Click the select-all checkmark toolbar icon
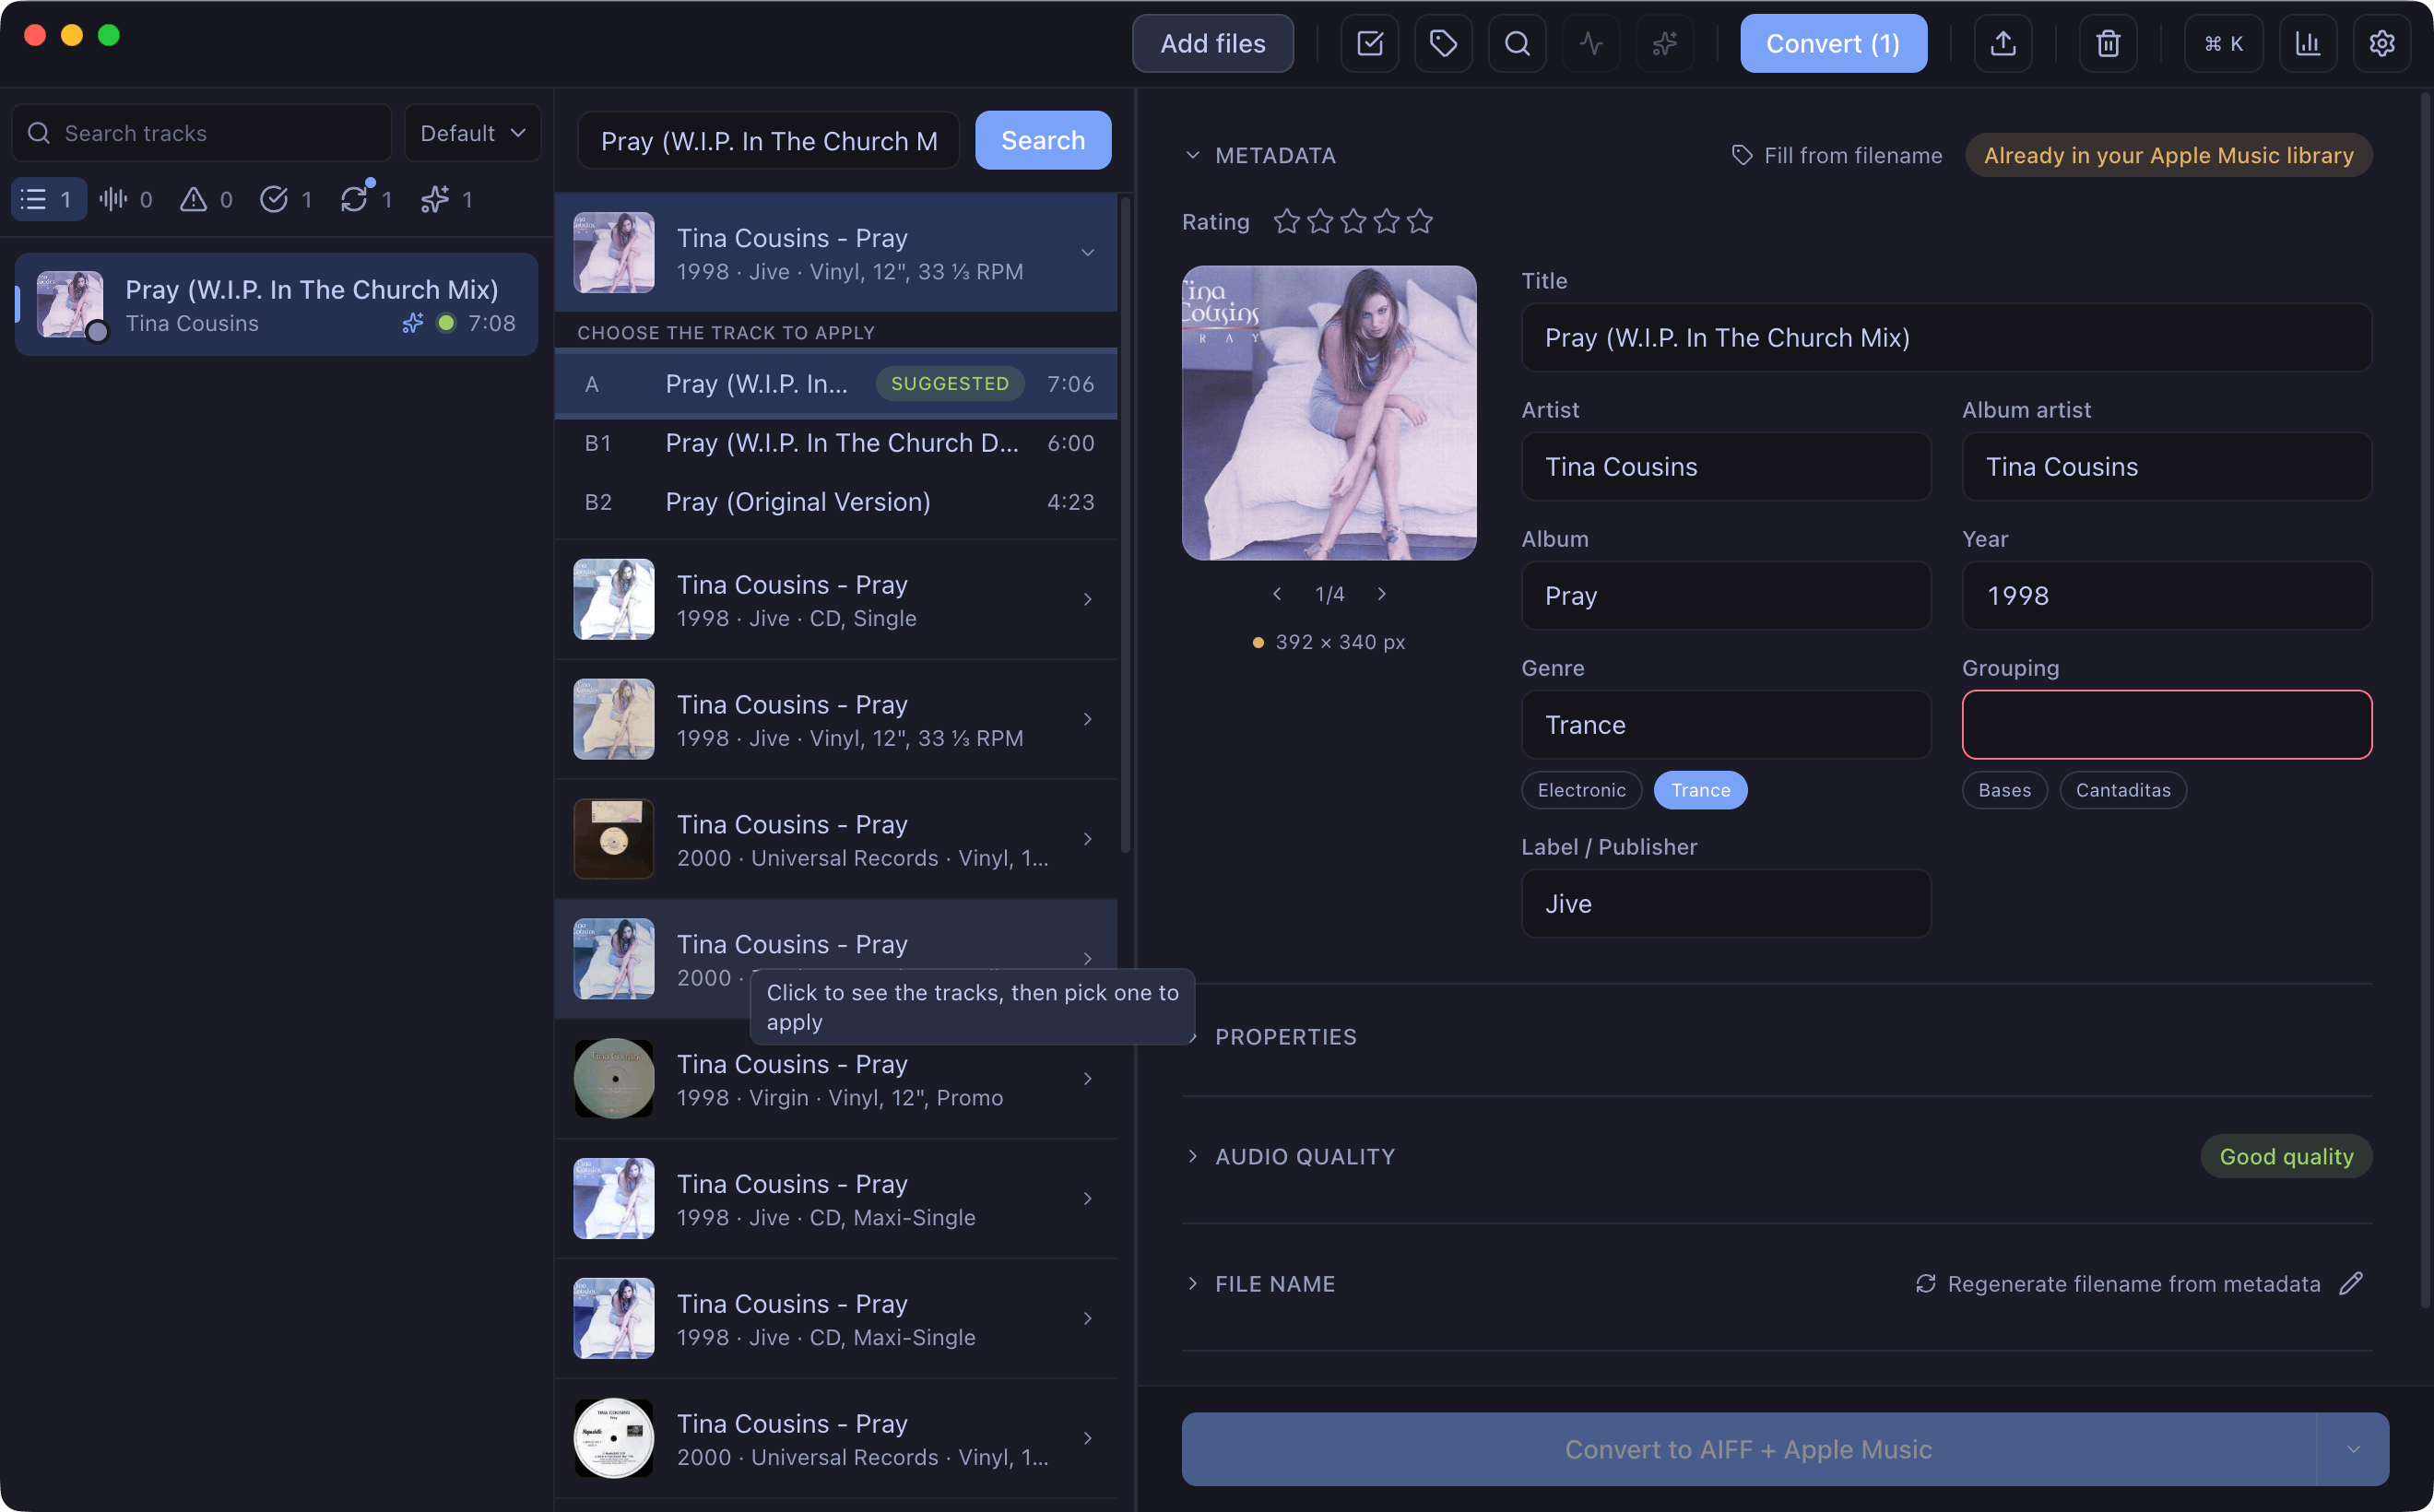This screenshot has width=2434, height=1512. click(1369, 43)
